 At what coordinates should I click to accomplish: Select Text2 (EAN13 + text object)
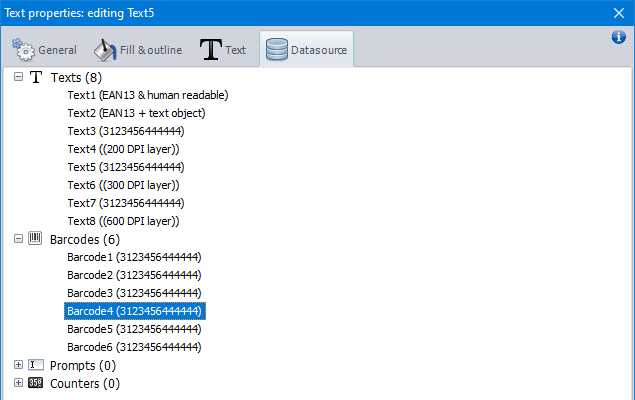(x=136, y=113)
